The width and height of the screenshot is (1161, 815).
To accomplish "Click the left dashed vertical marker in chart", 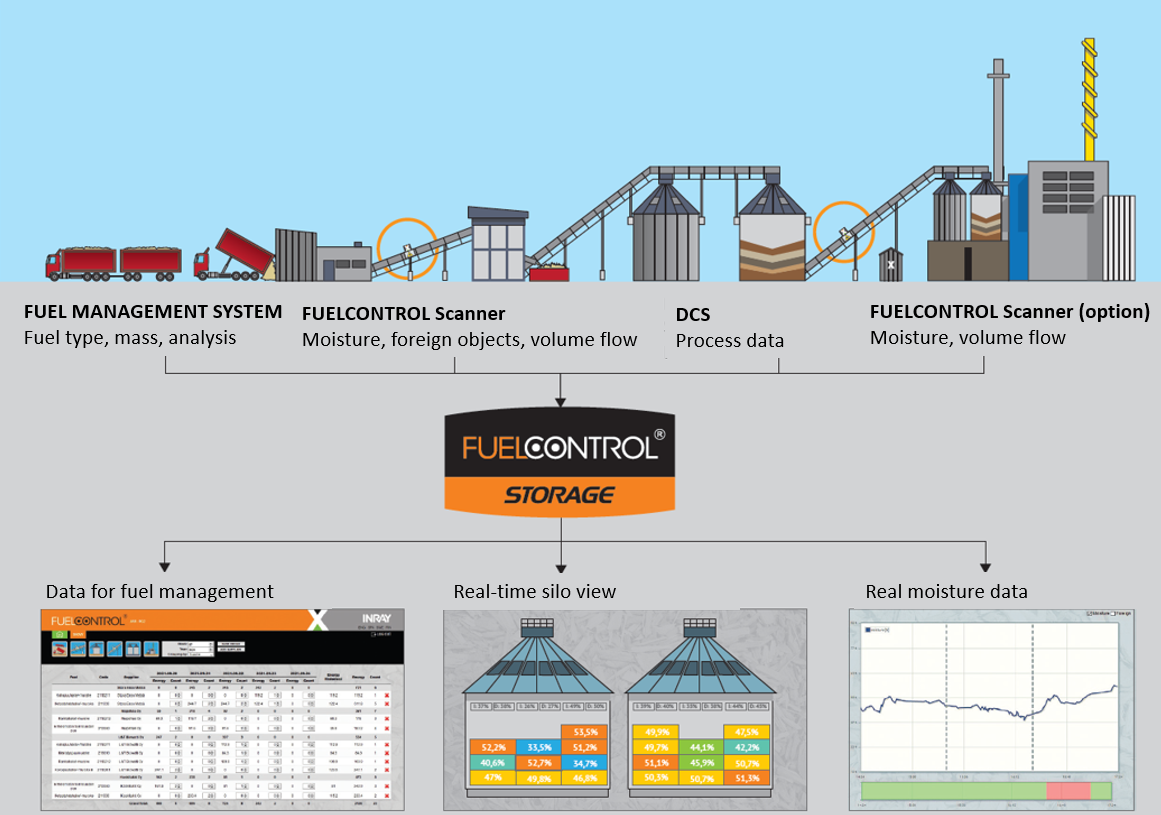I will coord(946,699).
